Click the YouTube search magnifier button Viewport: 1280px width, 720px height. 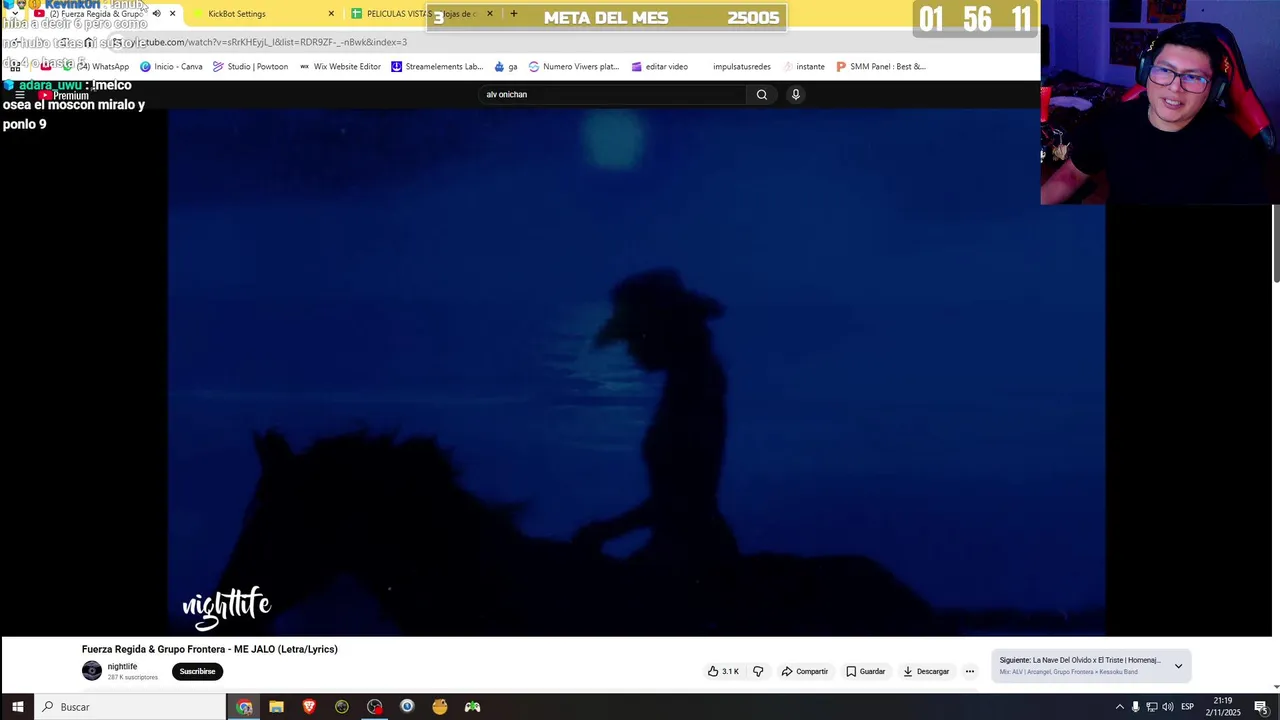point(762,94)
